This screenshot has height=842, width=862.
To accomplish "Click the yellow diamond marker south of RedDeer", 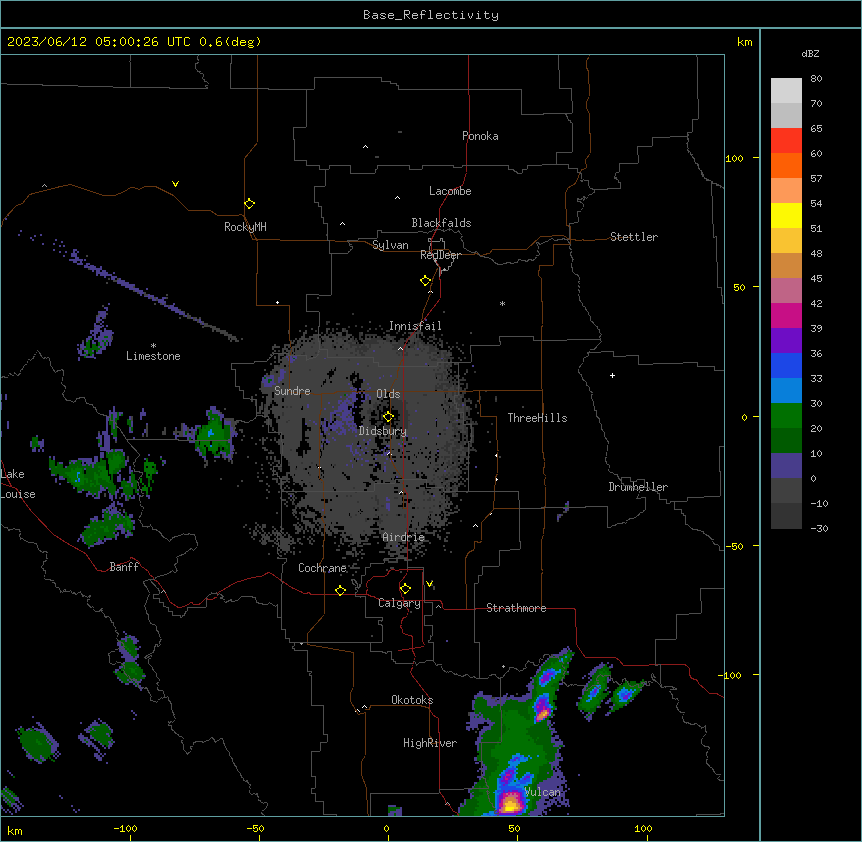I will coord(426,281).
